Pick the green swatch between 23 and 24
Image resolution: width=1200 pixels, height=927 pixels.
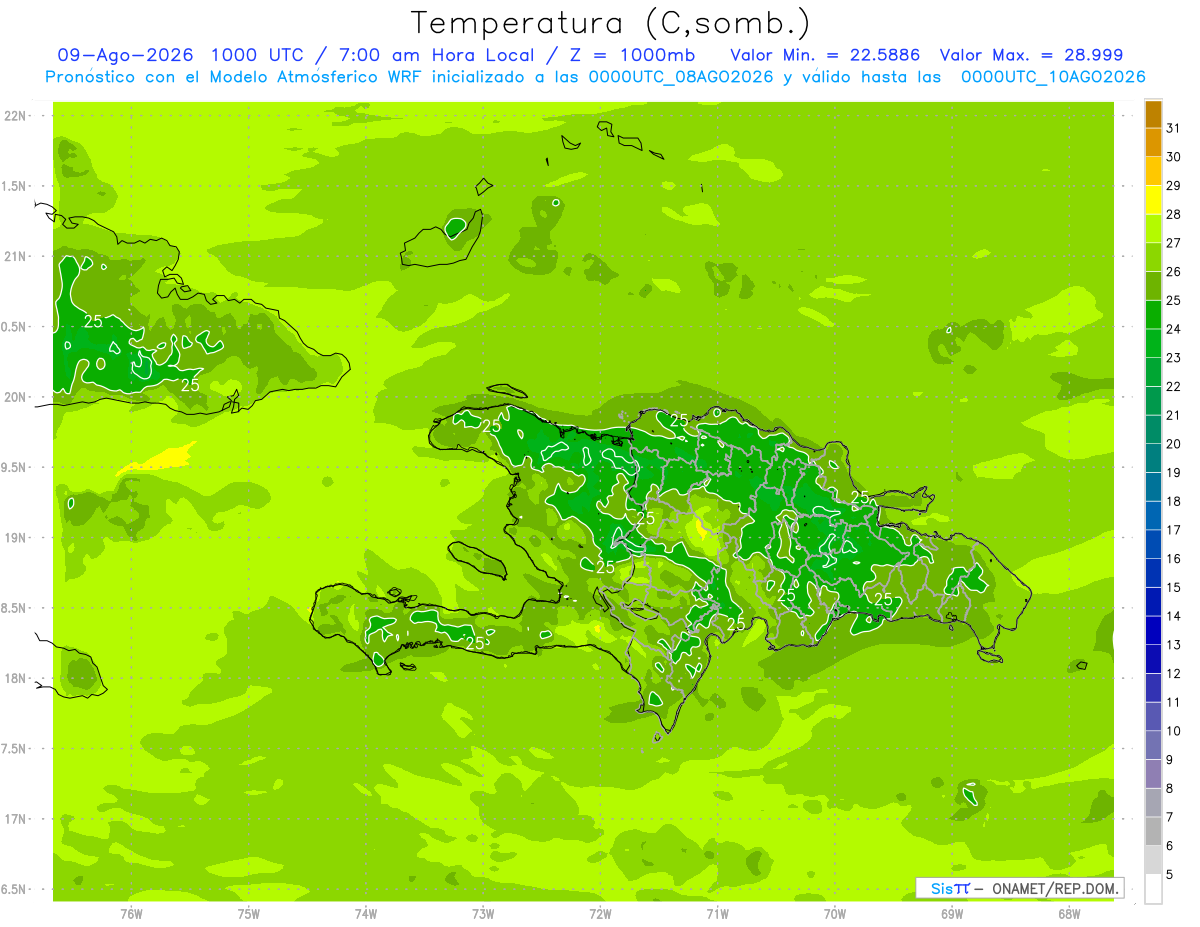click(x=1154, y=343)
